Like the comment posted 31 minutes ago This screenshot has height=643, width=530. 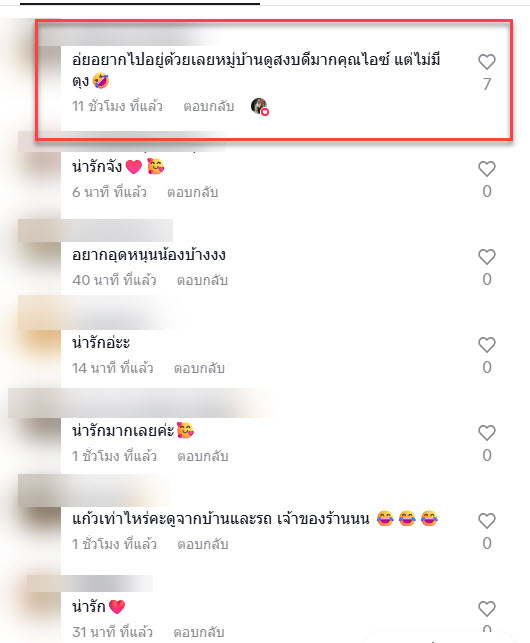click(x=487, y=609)
